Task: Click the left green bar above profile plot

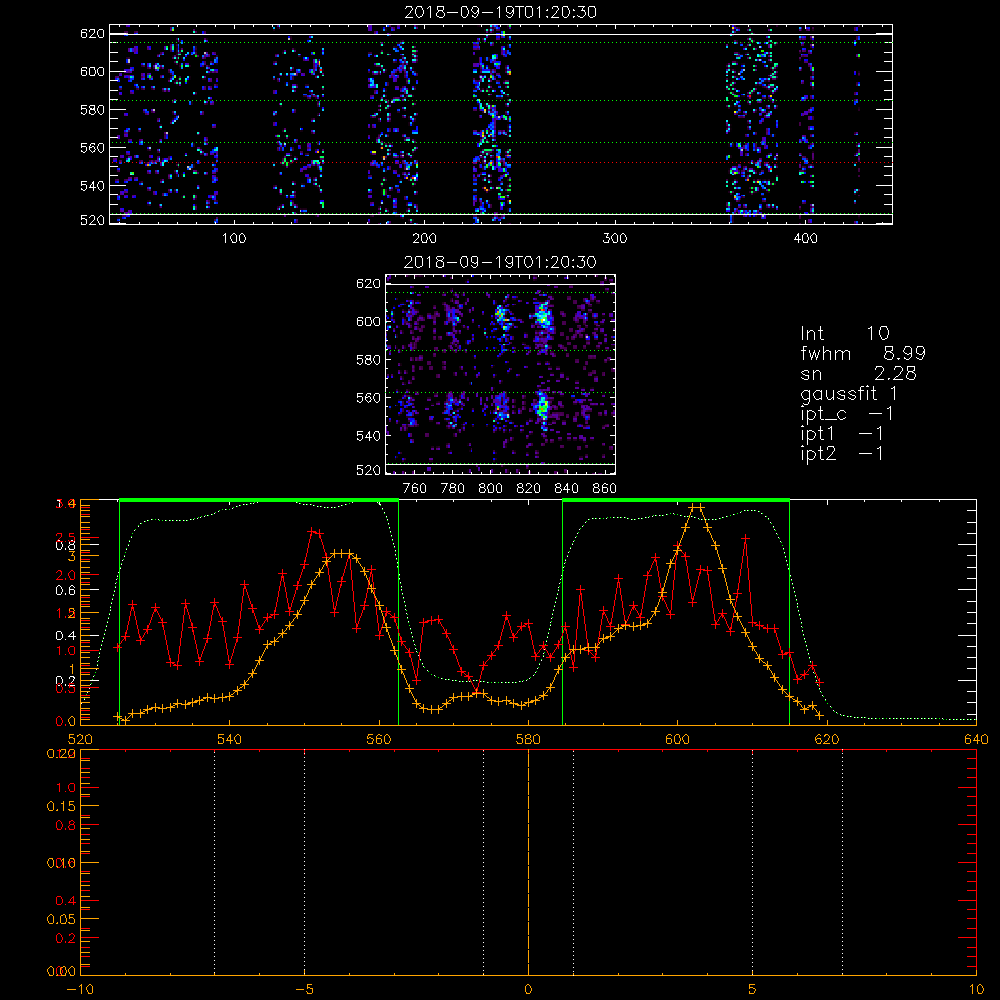Action: pyautogui.click(x=259, y=500)
